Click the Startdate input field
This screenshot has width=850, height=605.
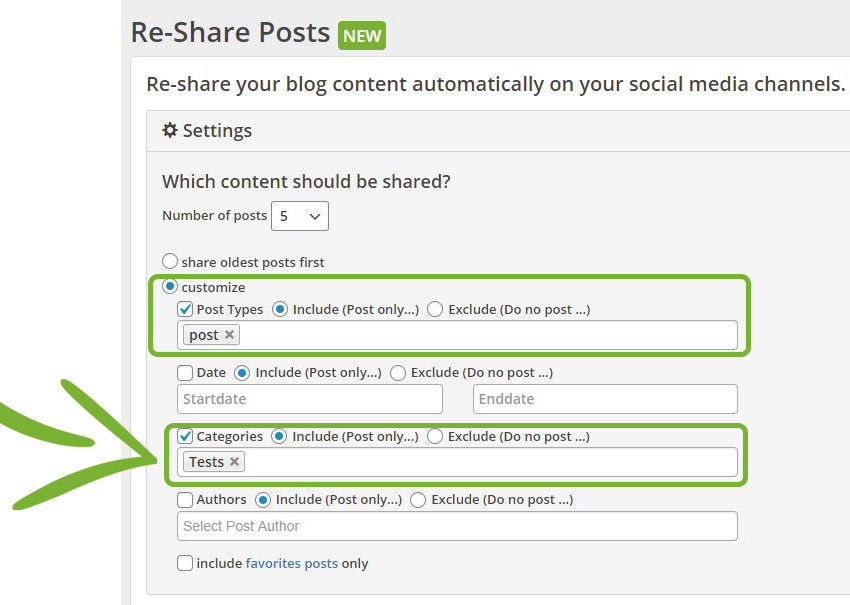pyautogui.click(x=310, y=399)
